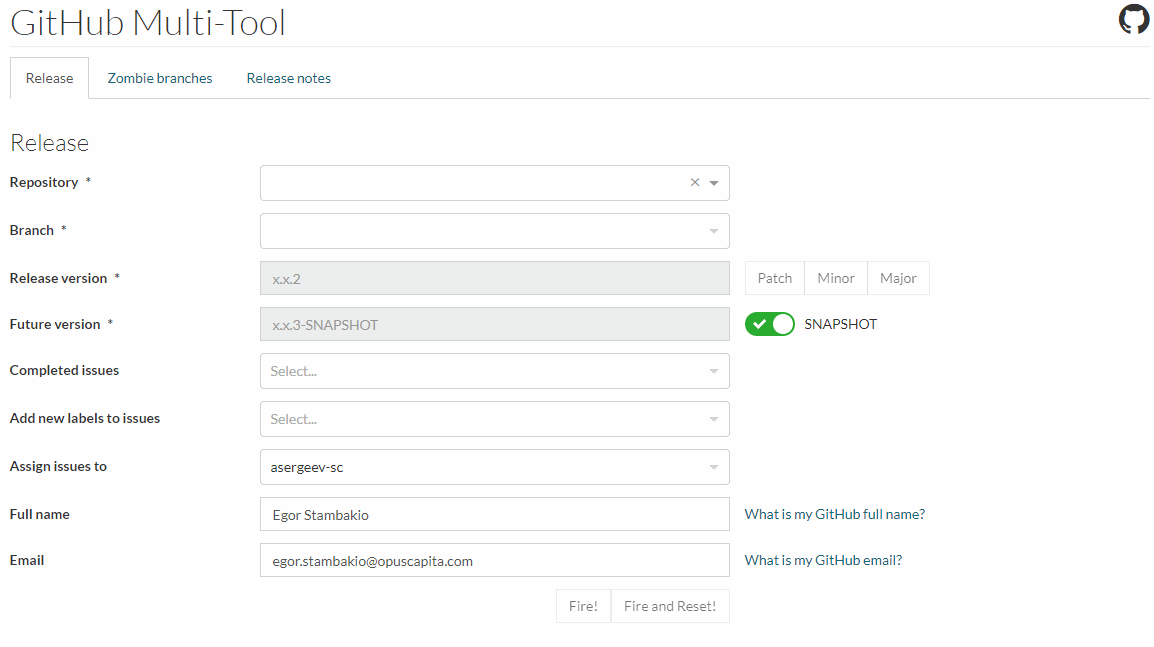Open Assign issues to dropdown
Image resolution: width=1154 pixels, height=647 pixels.
pos(494,467)
